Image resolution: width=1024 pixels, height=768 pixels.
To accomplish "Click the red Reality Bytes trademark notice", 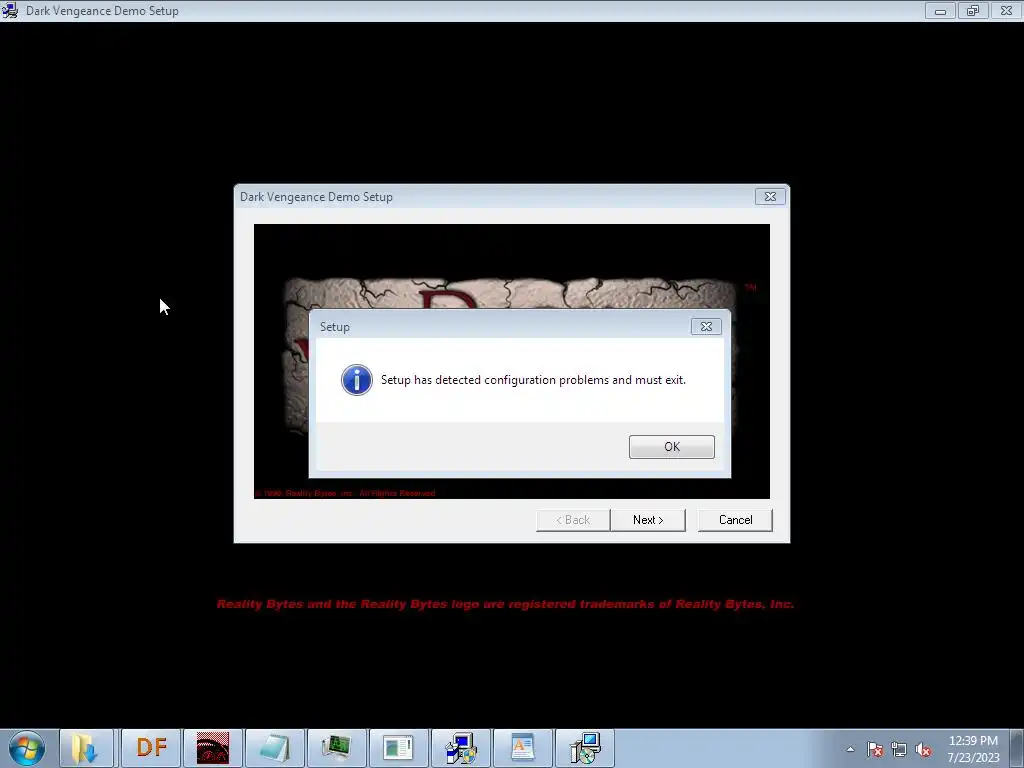I will pos(505,604).
